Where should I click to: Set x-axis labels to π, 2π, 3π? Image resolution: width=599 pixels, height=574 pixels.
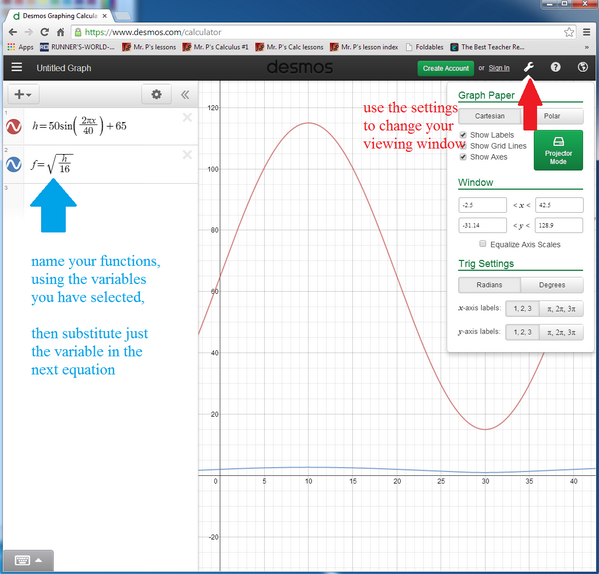(x=561, y=309)
